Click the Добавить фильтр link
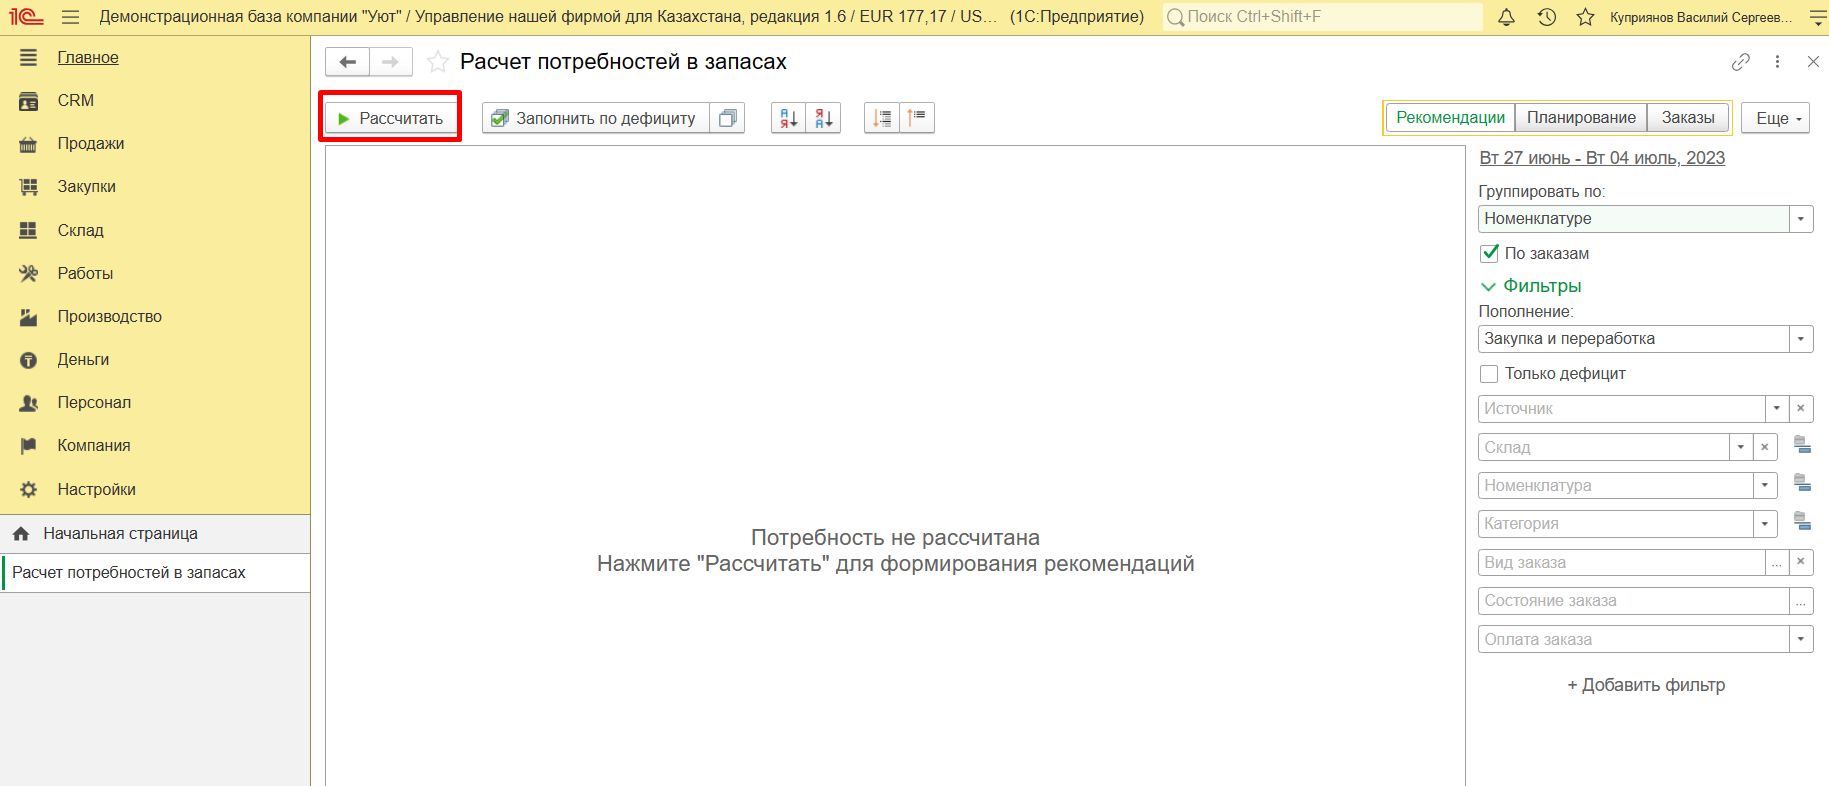The height and width of the screenshot is (786, 1829). 1646,685
